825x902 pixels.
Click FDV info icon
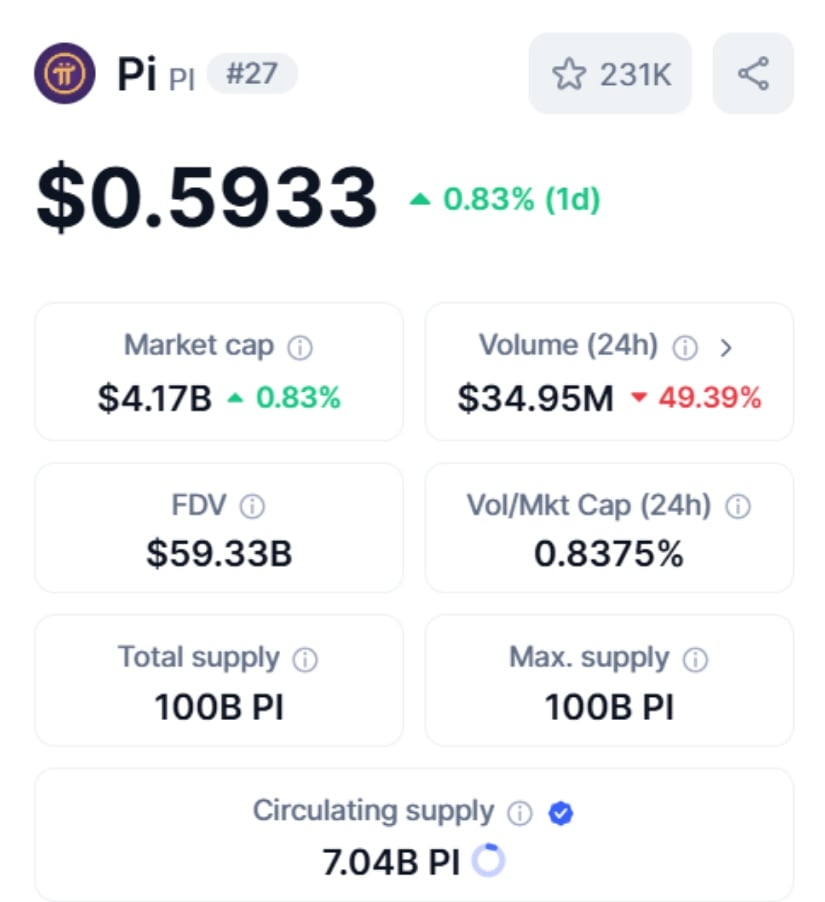(253, 507)
